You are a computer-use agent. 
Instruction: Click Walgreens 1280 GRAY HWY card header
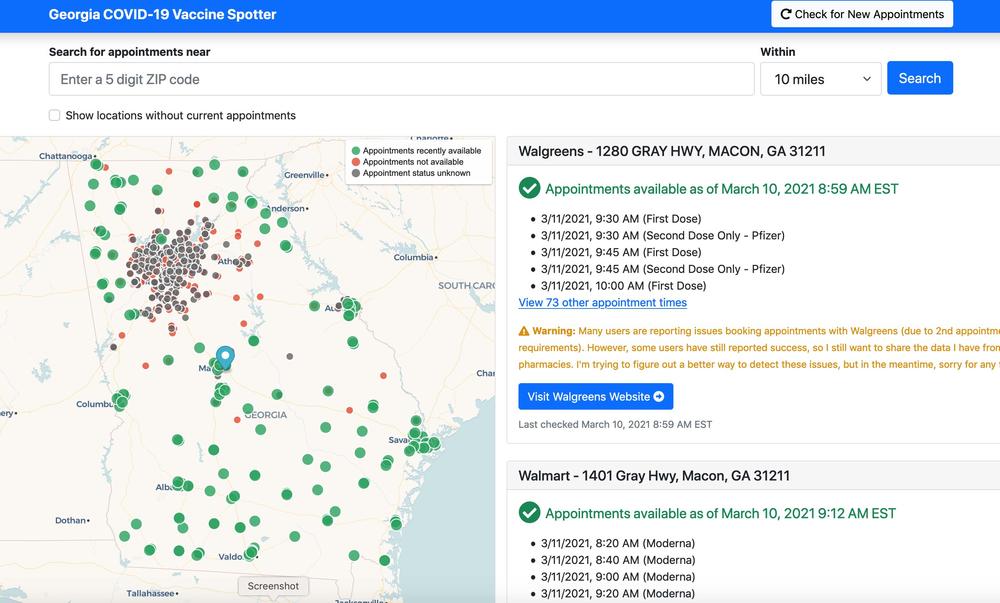(x=753, y=151)
